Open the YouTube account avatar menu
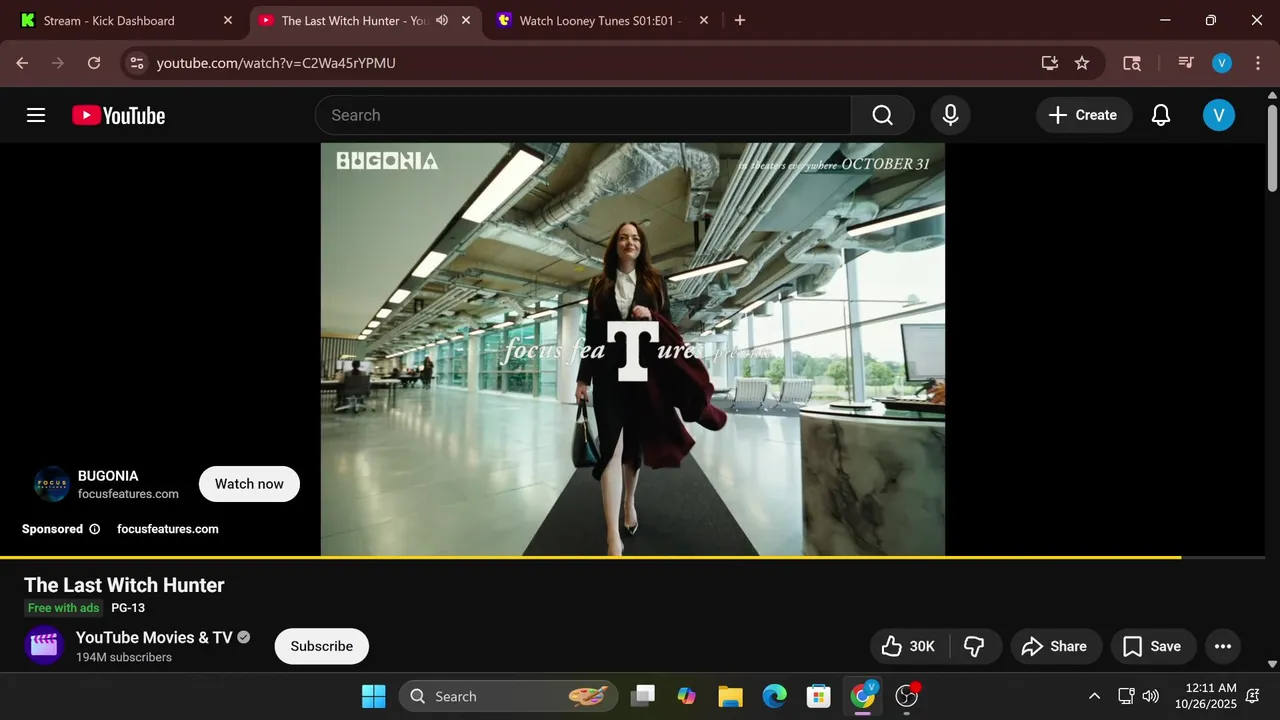Screen dimensions: 1280x720 coord(1218,115)
